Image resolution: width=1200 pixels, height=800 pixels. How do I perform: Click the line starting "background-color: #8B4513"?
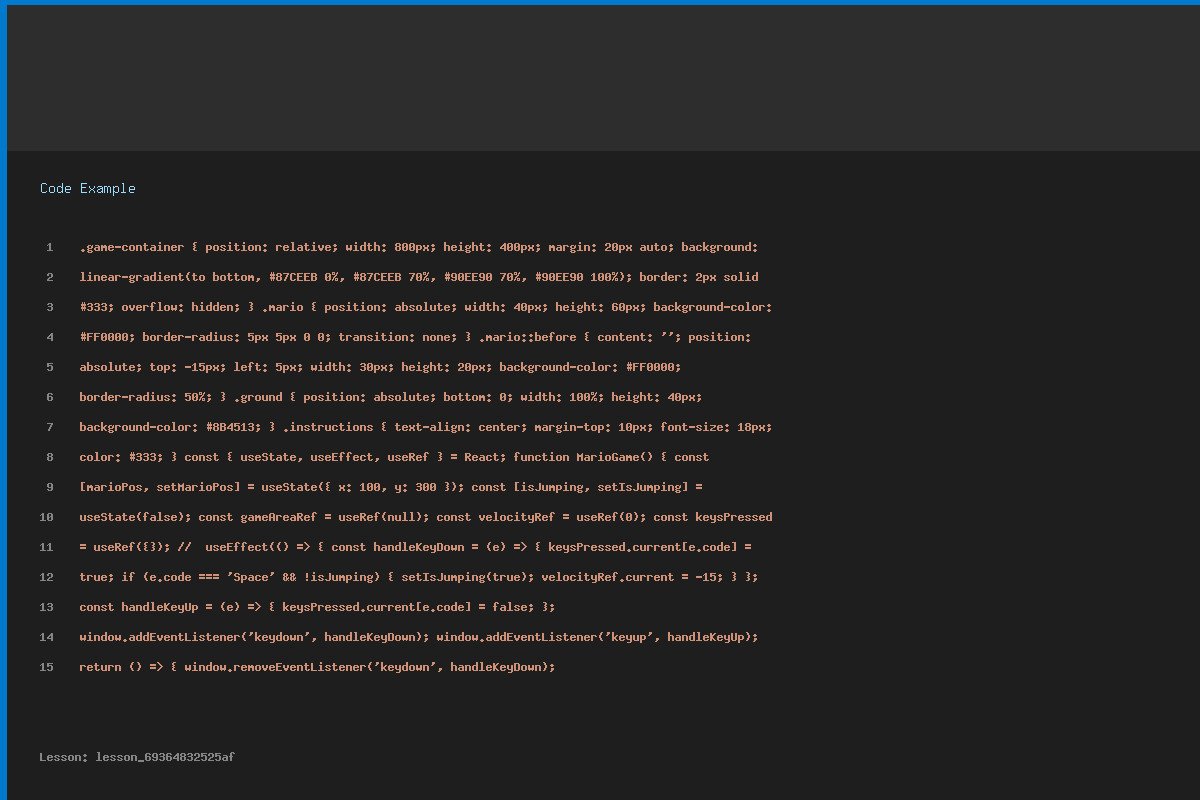[x=425, y=427]
